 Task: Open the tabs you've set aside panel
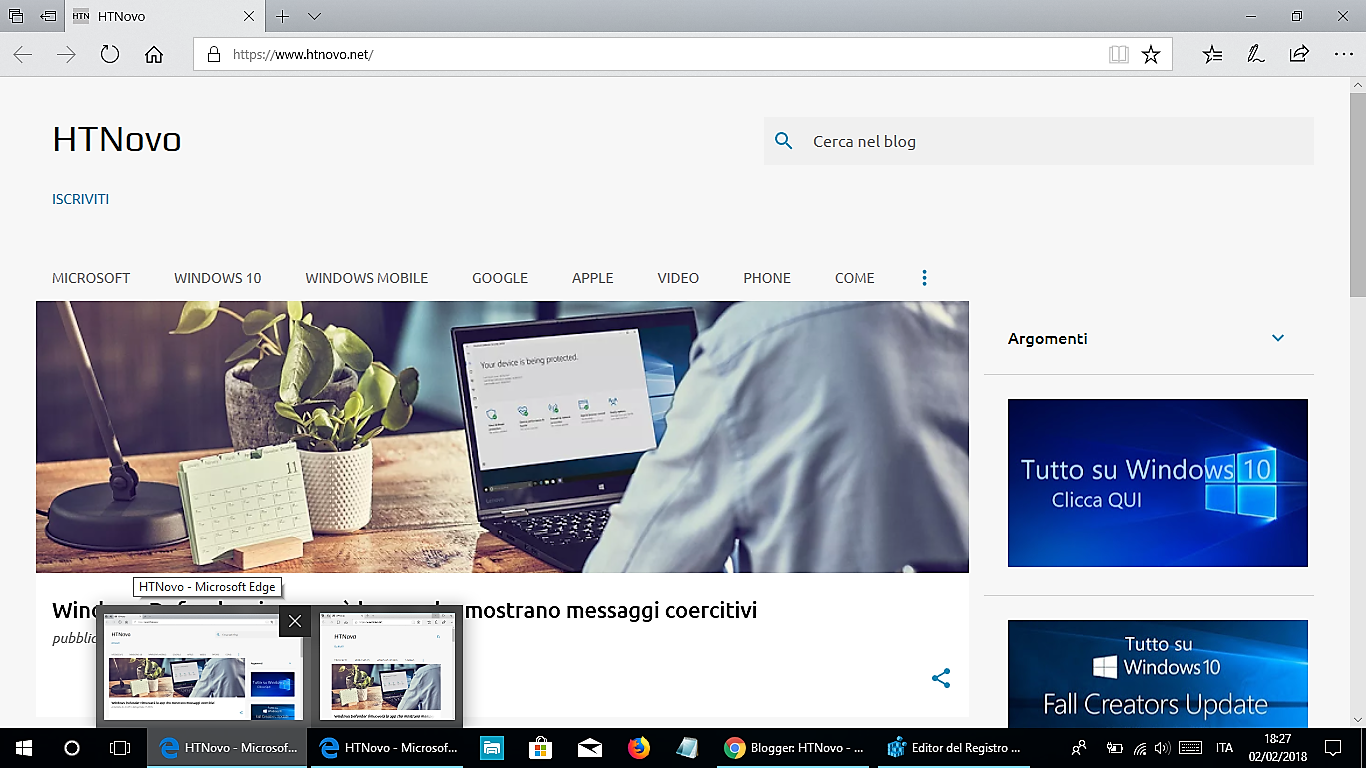[16, 16]
